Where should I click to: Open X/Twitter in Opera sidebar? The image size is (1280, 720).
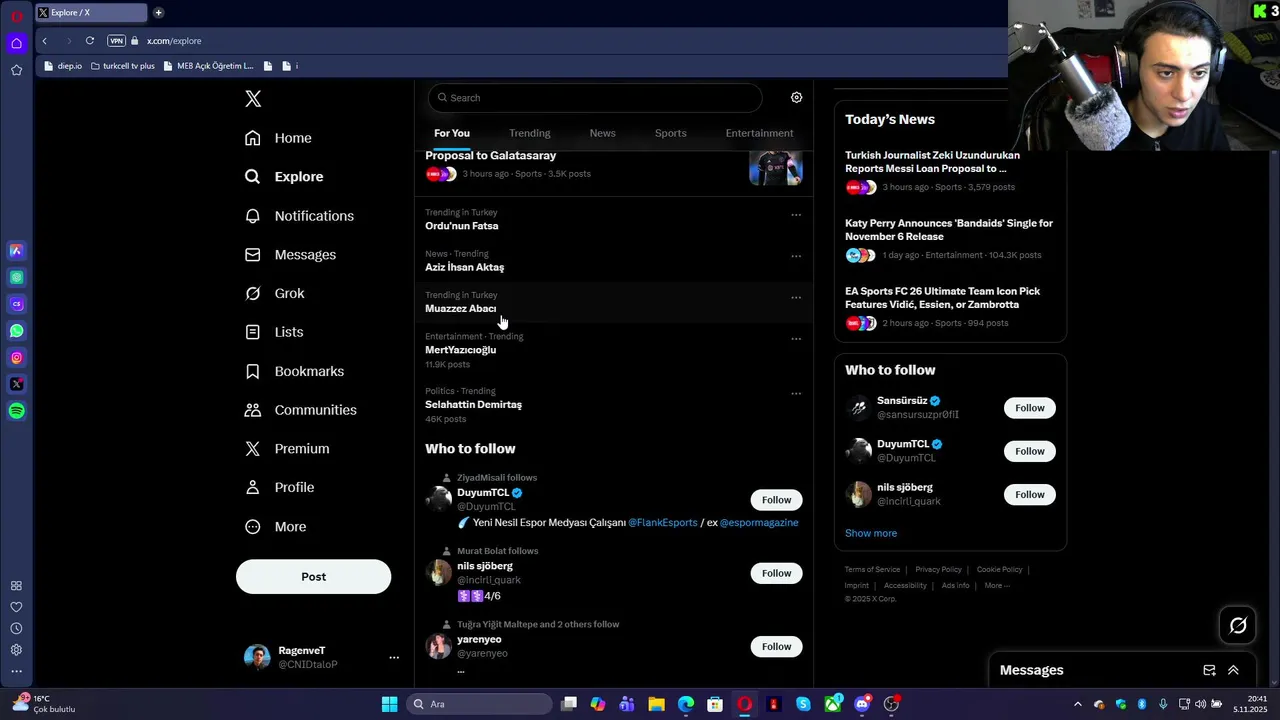click(x=16, y=384)
